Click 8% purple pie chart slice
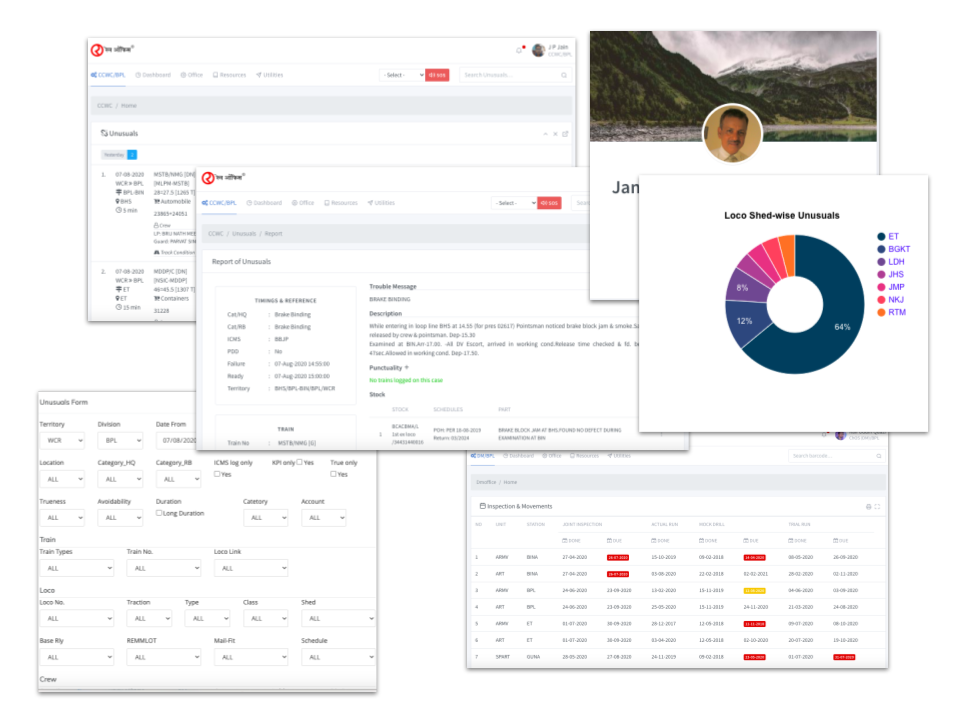The width and height of the screenshot is (960, 720). click(745, 287)
